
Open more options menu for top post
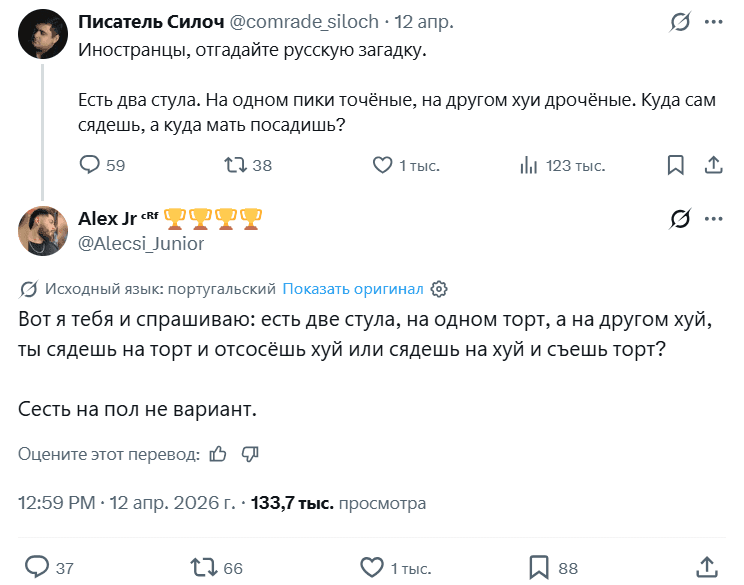pyautogui.click(x=714, y=22)
